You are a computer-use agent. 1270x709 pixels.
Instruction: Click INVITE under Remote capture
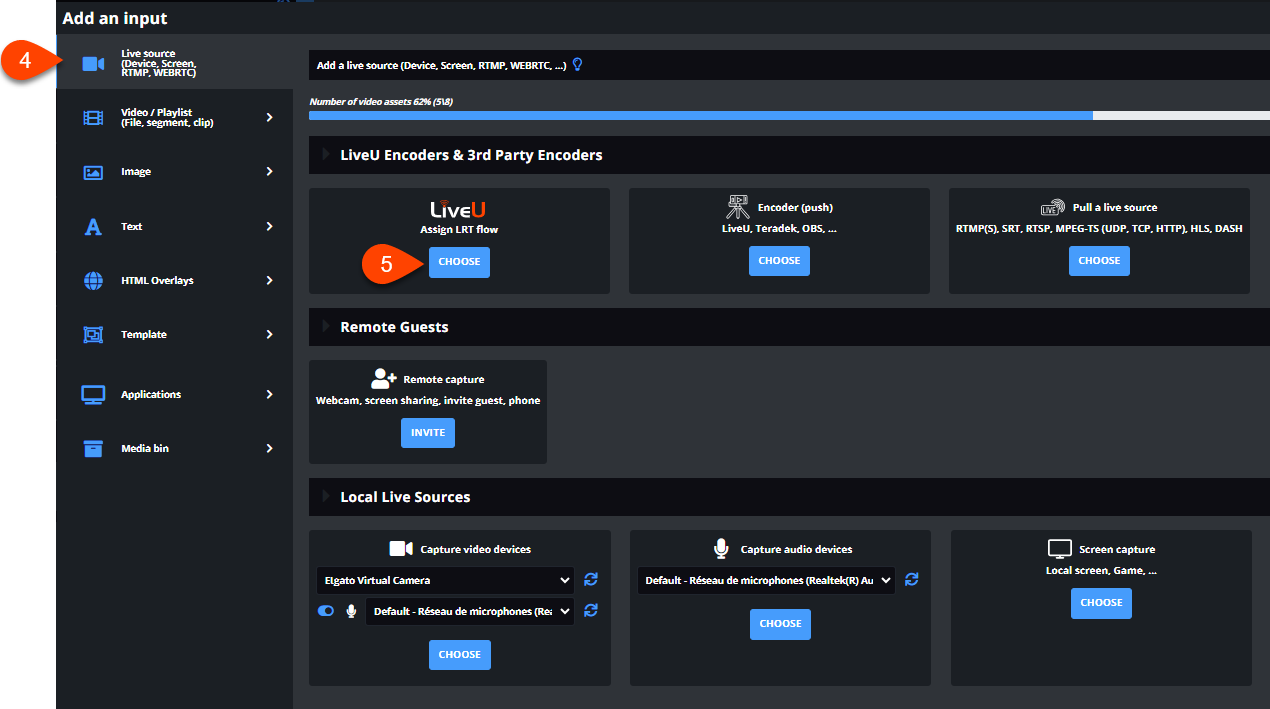(x=427, y=432)
